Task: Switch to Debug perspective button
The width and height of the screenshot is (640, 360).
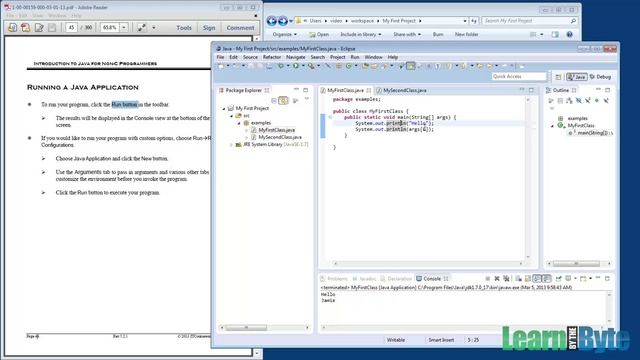Action: click(x=600, y=77)
